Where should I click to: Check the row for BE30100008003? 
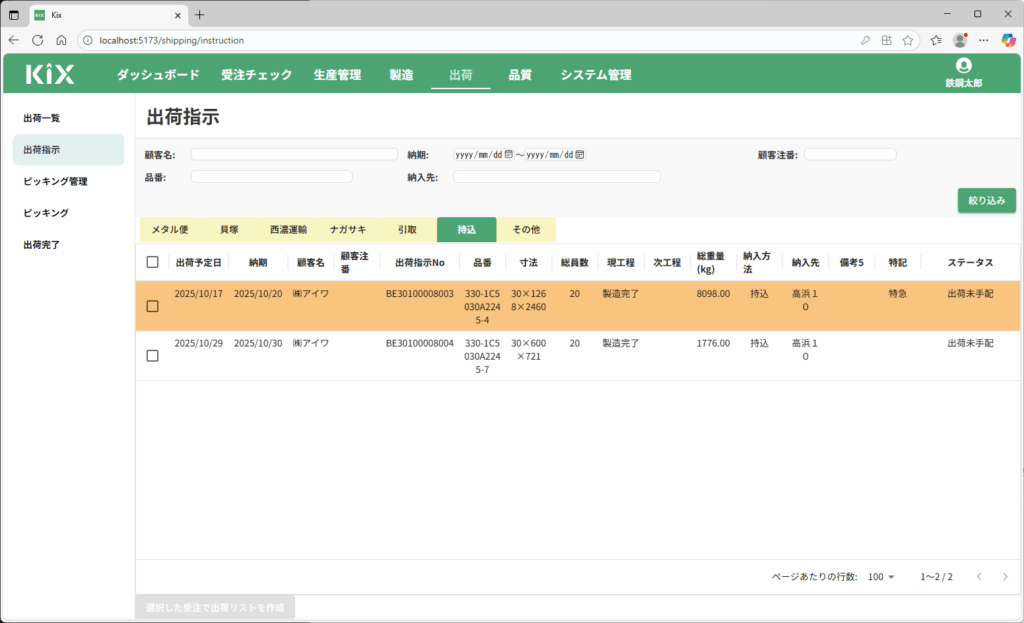[x=152, y=306]
